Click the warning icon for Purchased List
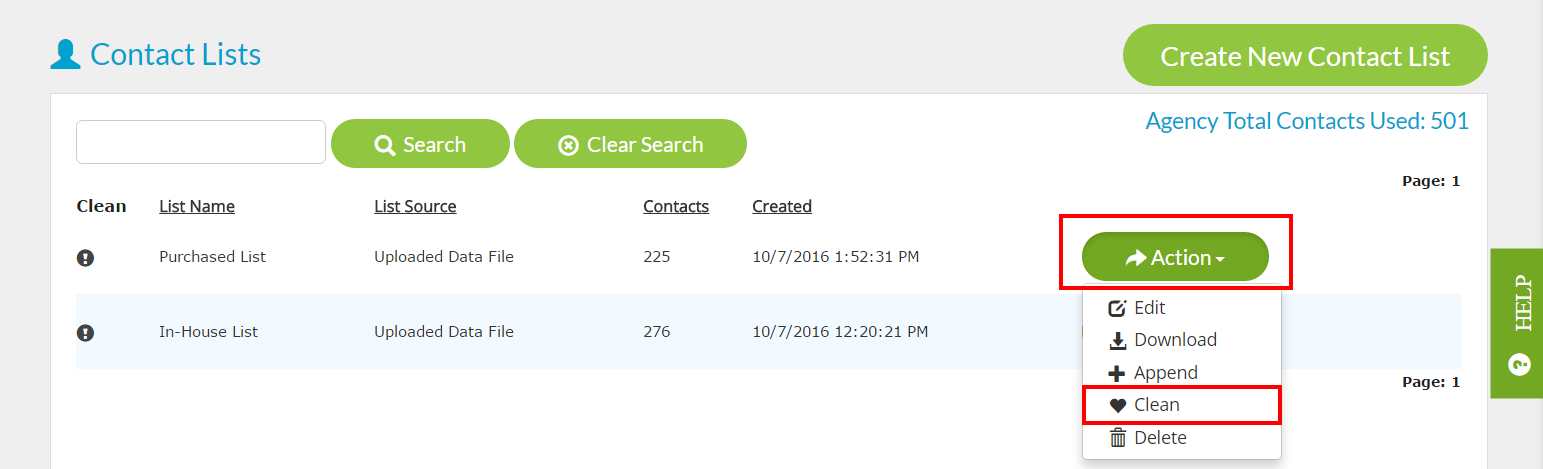This screenshot has height=469, width=1543. (x=86, y=258)
